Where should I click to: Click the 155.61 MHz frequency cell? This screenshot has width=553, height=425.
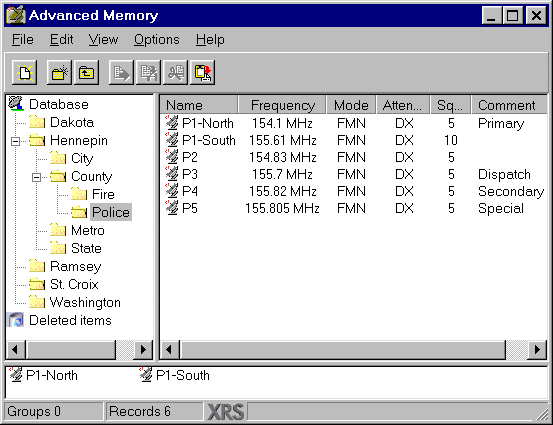[x=282, y=140]
